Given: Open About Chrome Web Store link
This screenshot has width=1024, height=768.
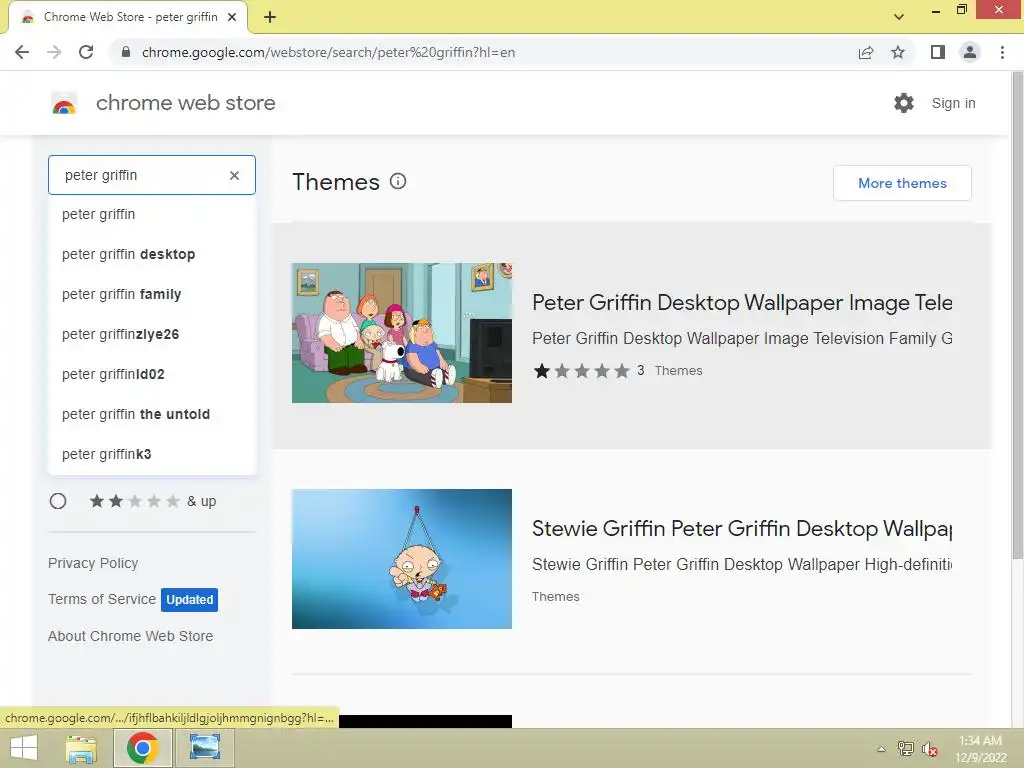Looking at the screenshot, I should point(131,636).
